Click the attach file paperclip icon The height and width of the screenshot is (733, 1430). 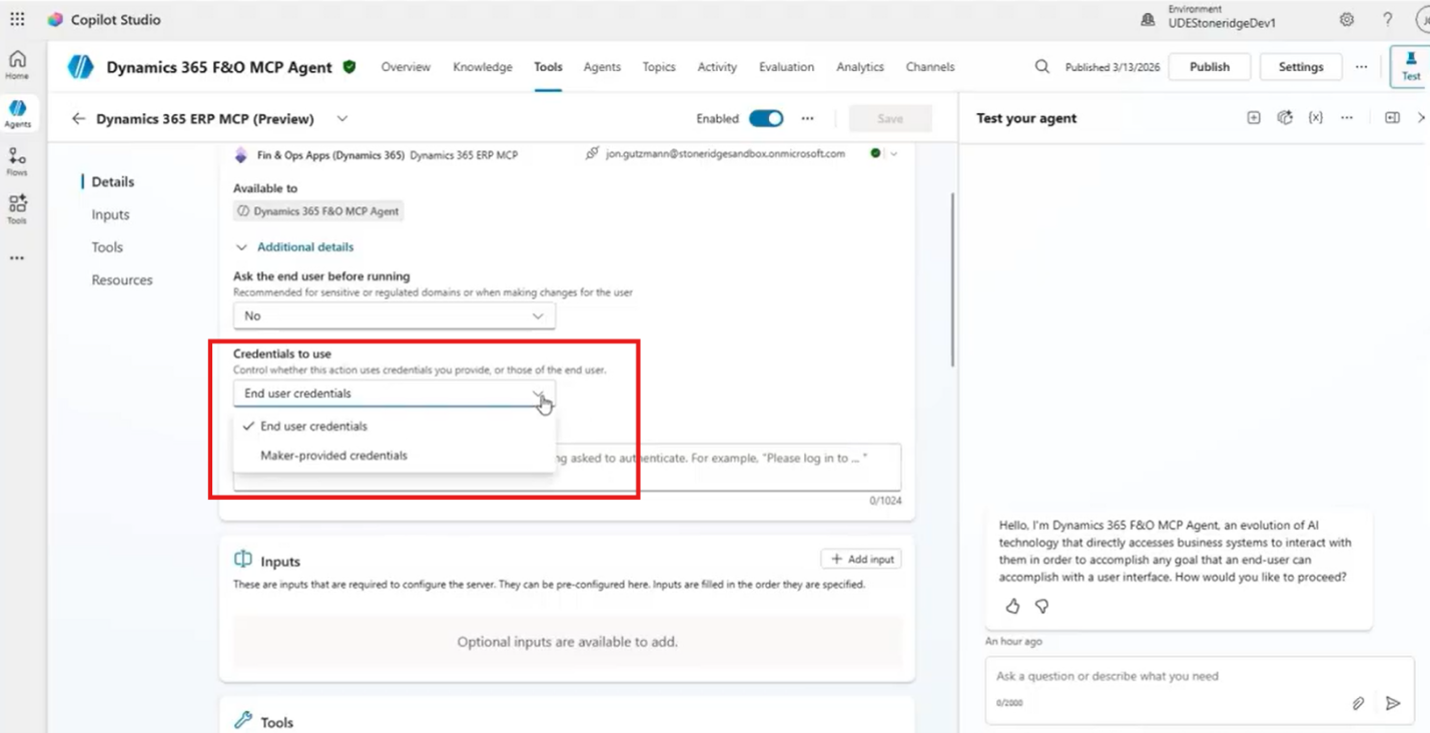click(1358, 703)
